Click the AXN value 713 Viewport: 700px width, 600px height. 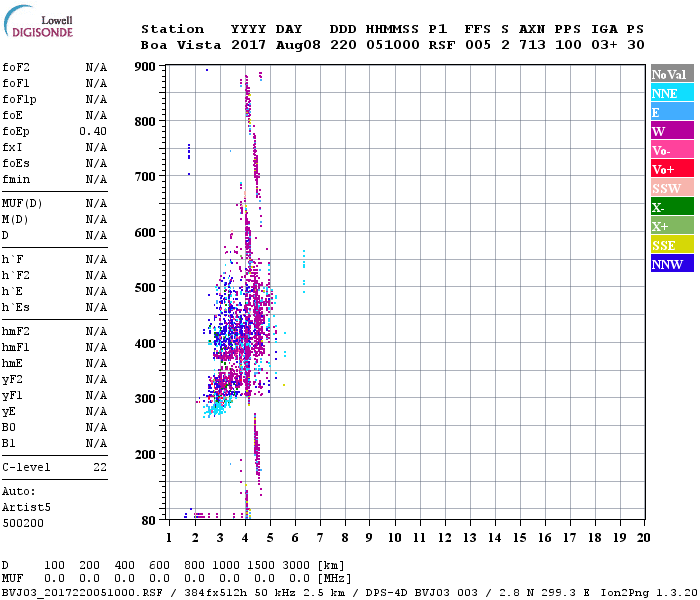pos(532,45)
